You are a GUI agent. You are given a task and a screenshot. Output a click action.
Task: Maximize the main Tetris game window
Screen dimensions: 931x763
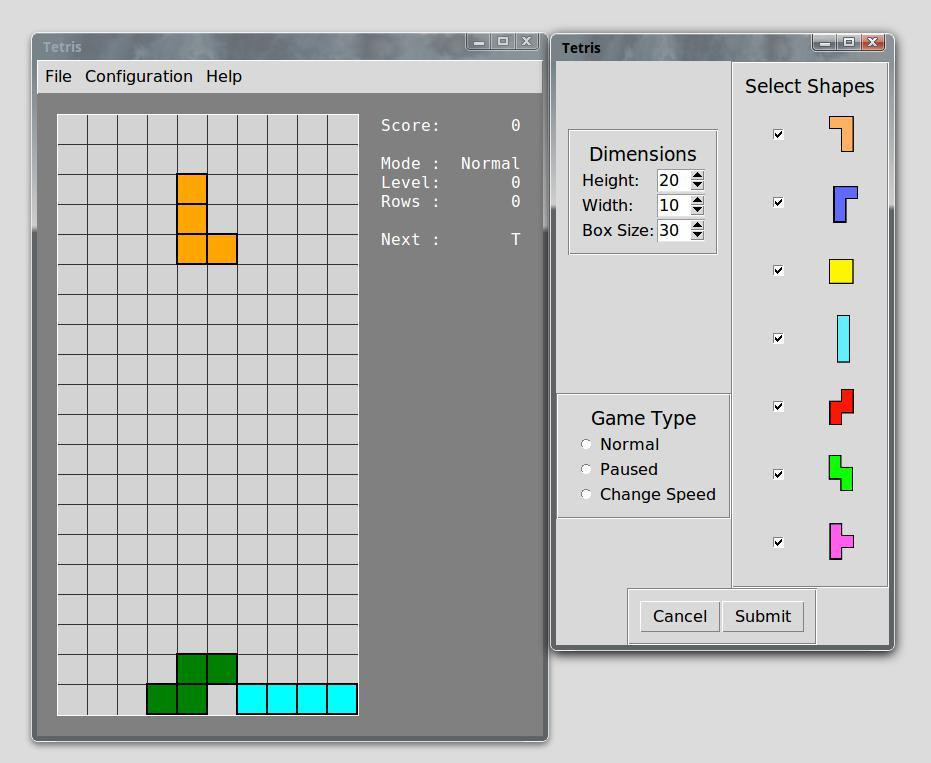coord(503,42)
